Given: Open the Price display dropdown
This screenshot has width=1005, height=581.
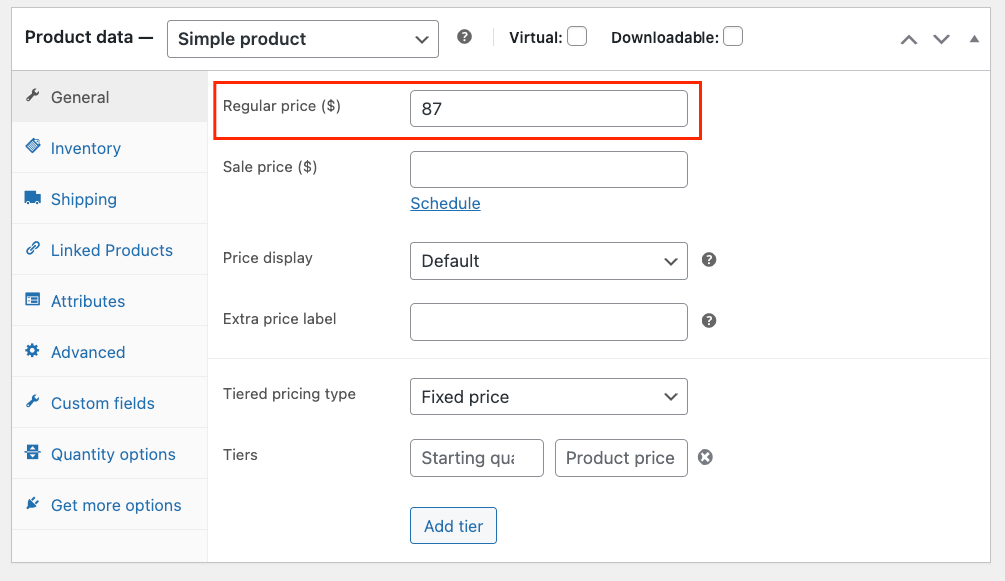Looking at the screenshot, I should click(549, 261).
